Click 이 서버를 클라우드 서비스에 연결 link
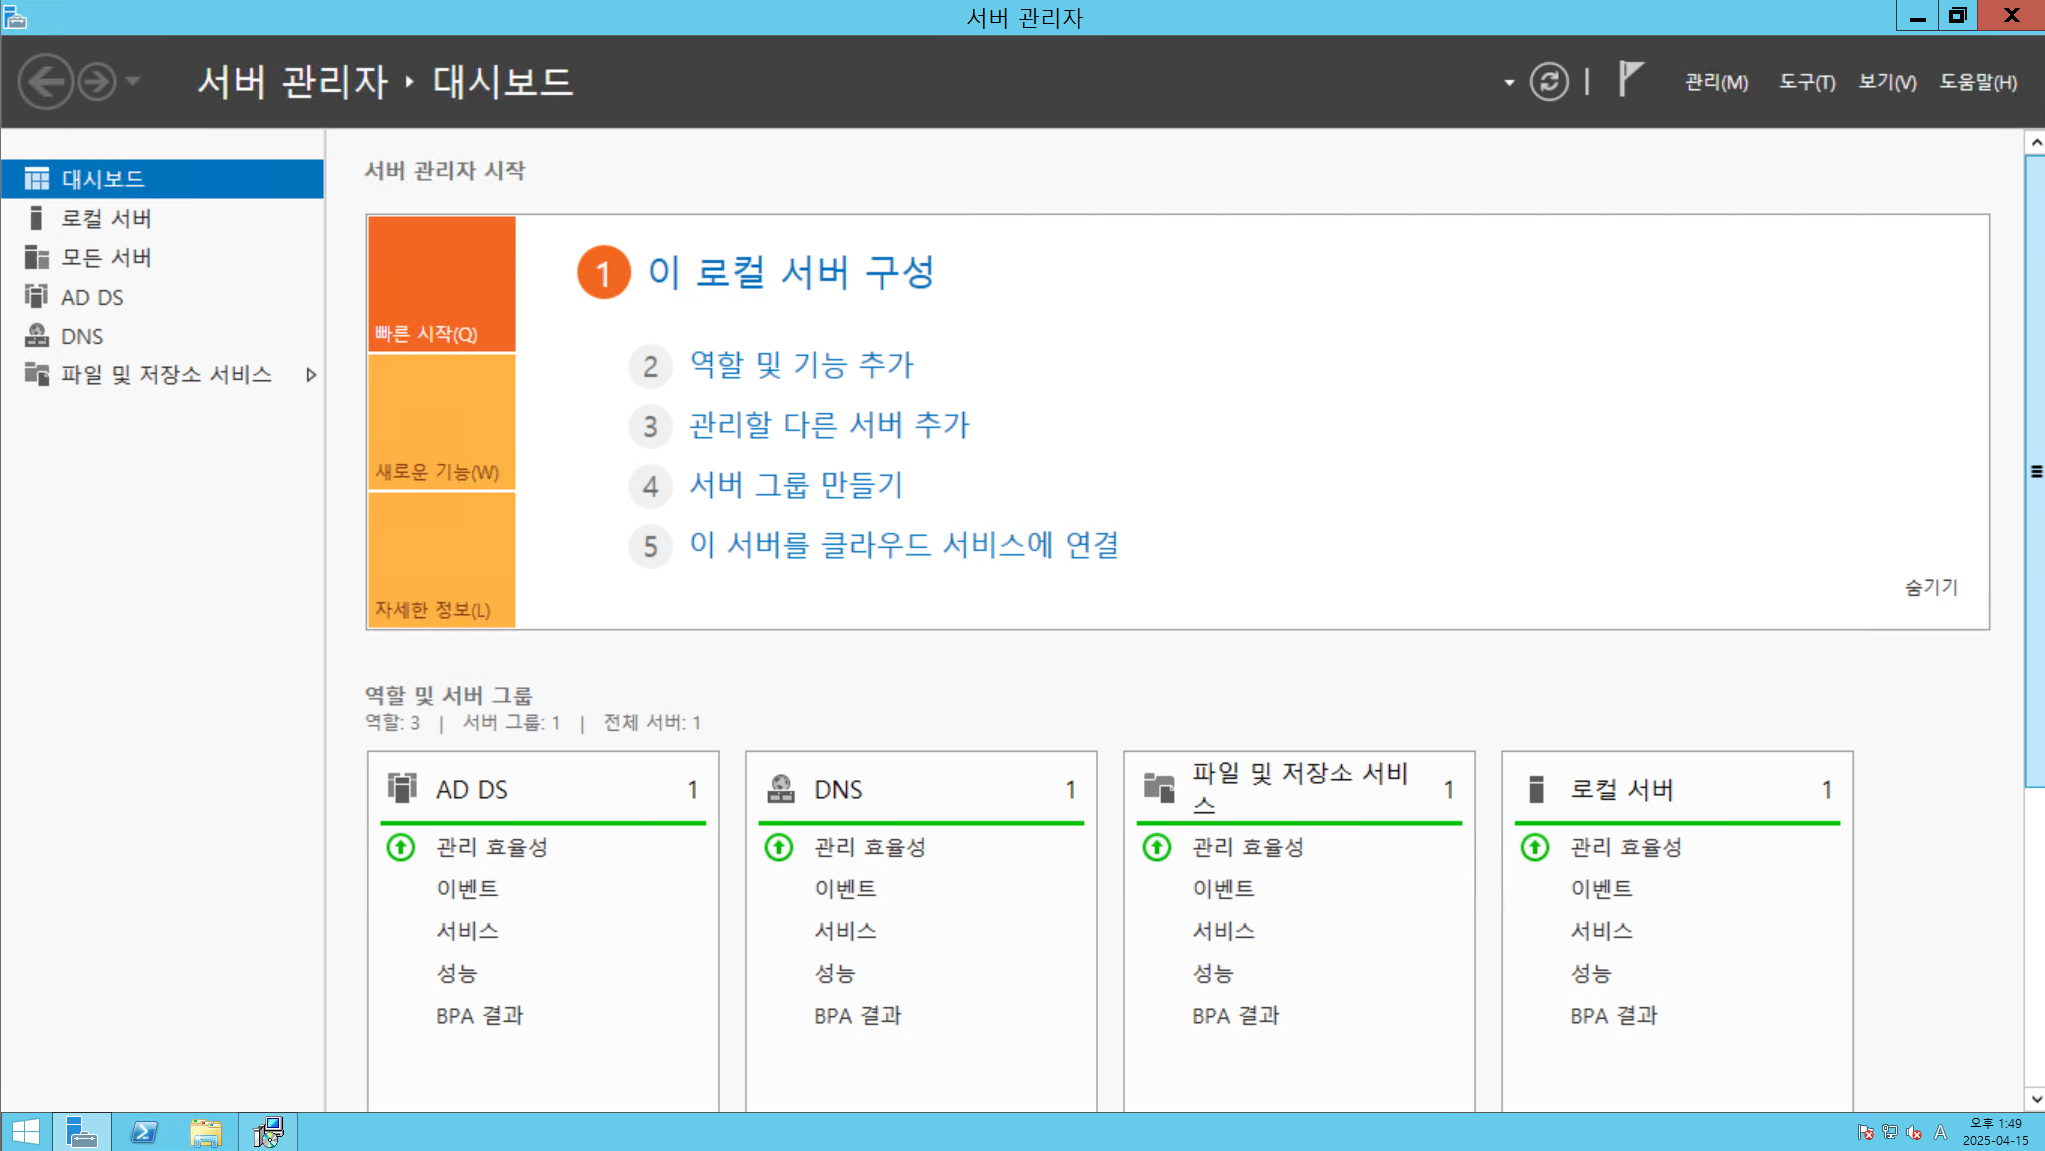The height and width of the screenshot is (1151, 2045). [x=904, y=545]
